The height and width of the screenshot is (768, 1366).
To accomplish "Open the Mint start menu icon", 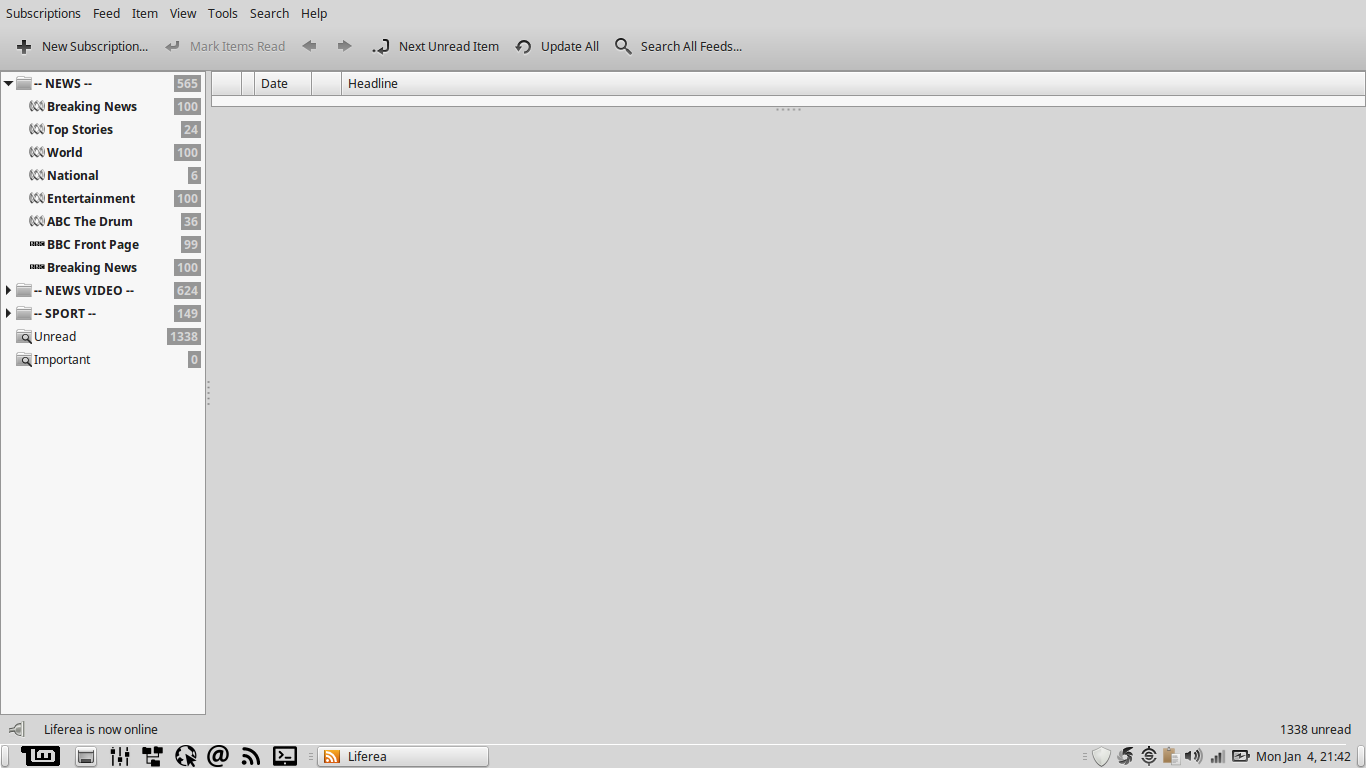I will click(40, 756).
